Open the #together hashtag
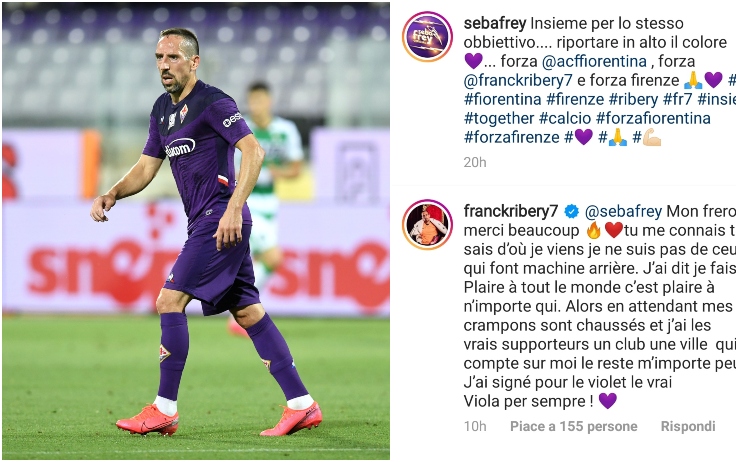This screenshot has height=462, width=738. point(499,118)
